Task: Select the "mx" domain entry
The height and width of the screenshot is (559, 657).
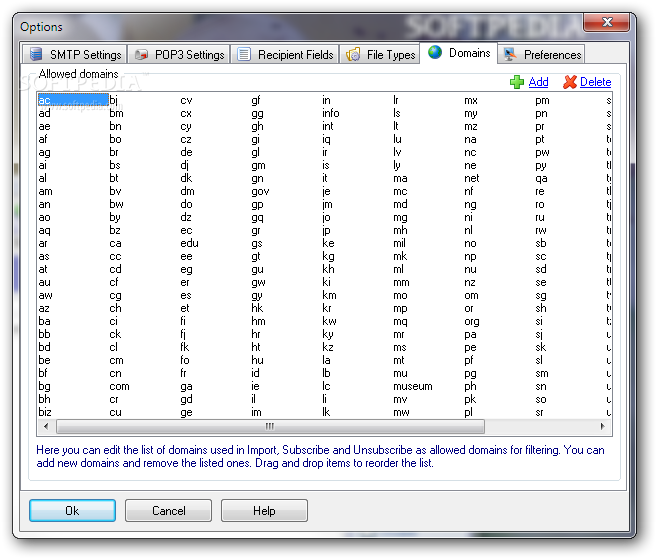Action: [471, 100]
